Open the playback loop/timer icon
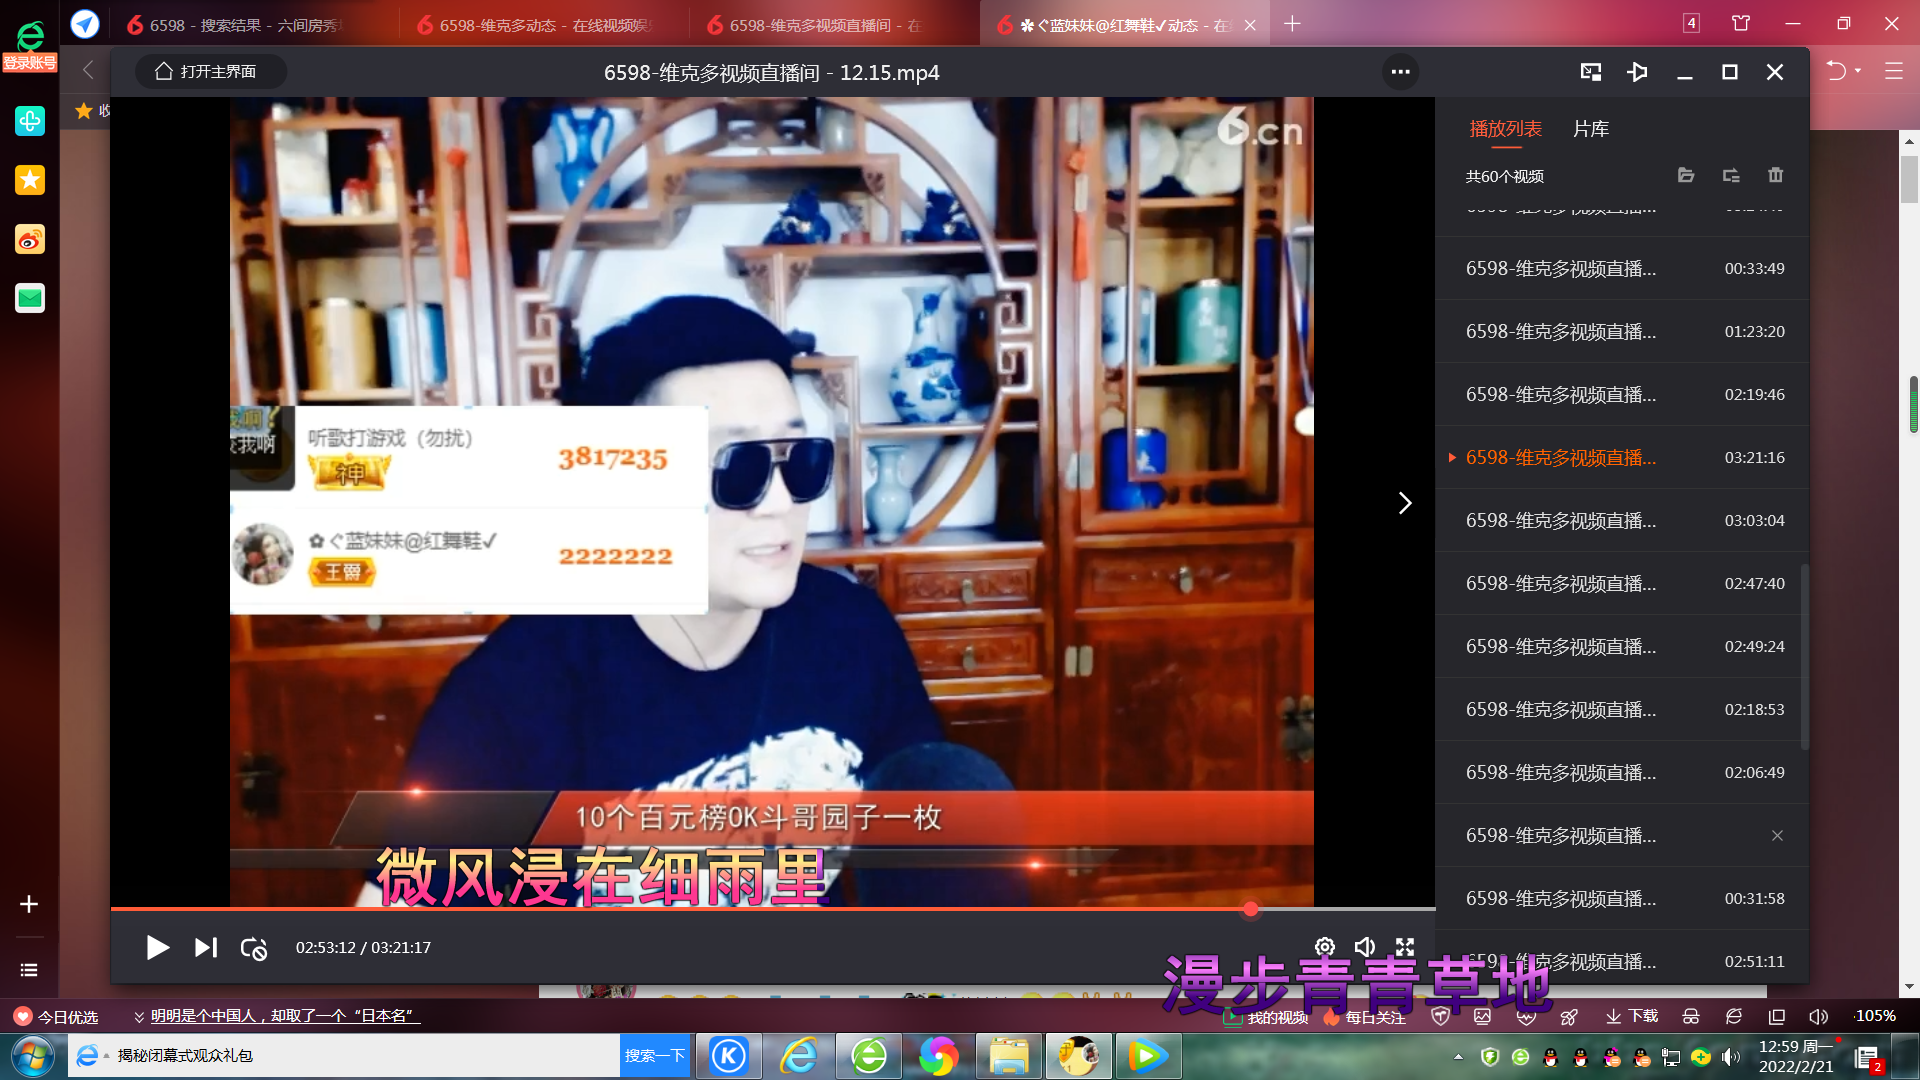 pos(254,948)
